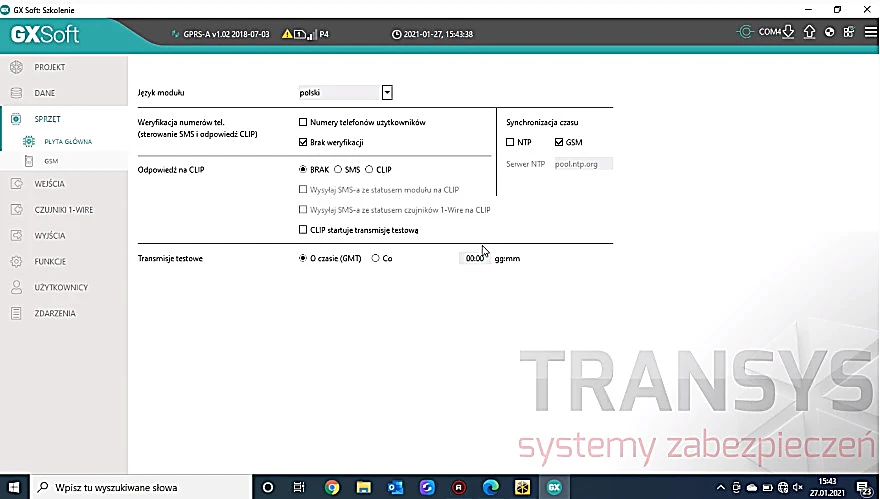Viewport: 880px width, 499px height.
Task: Uncheck Brak weryfikacji checkbox
Action: click(x=303, y=142)
